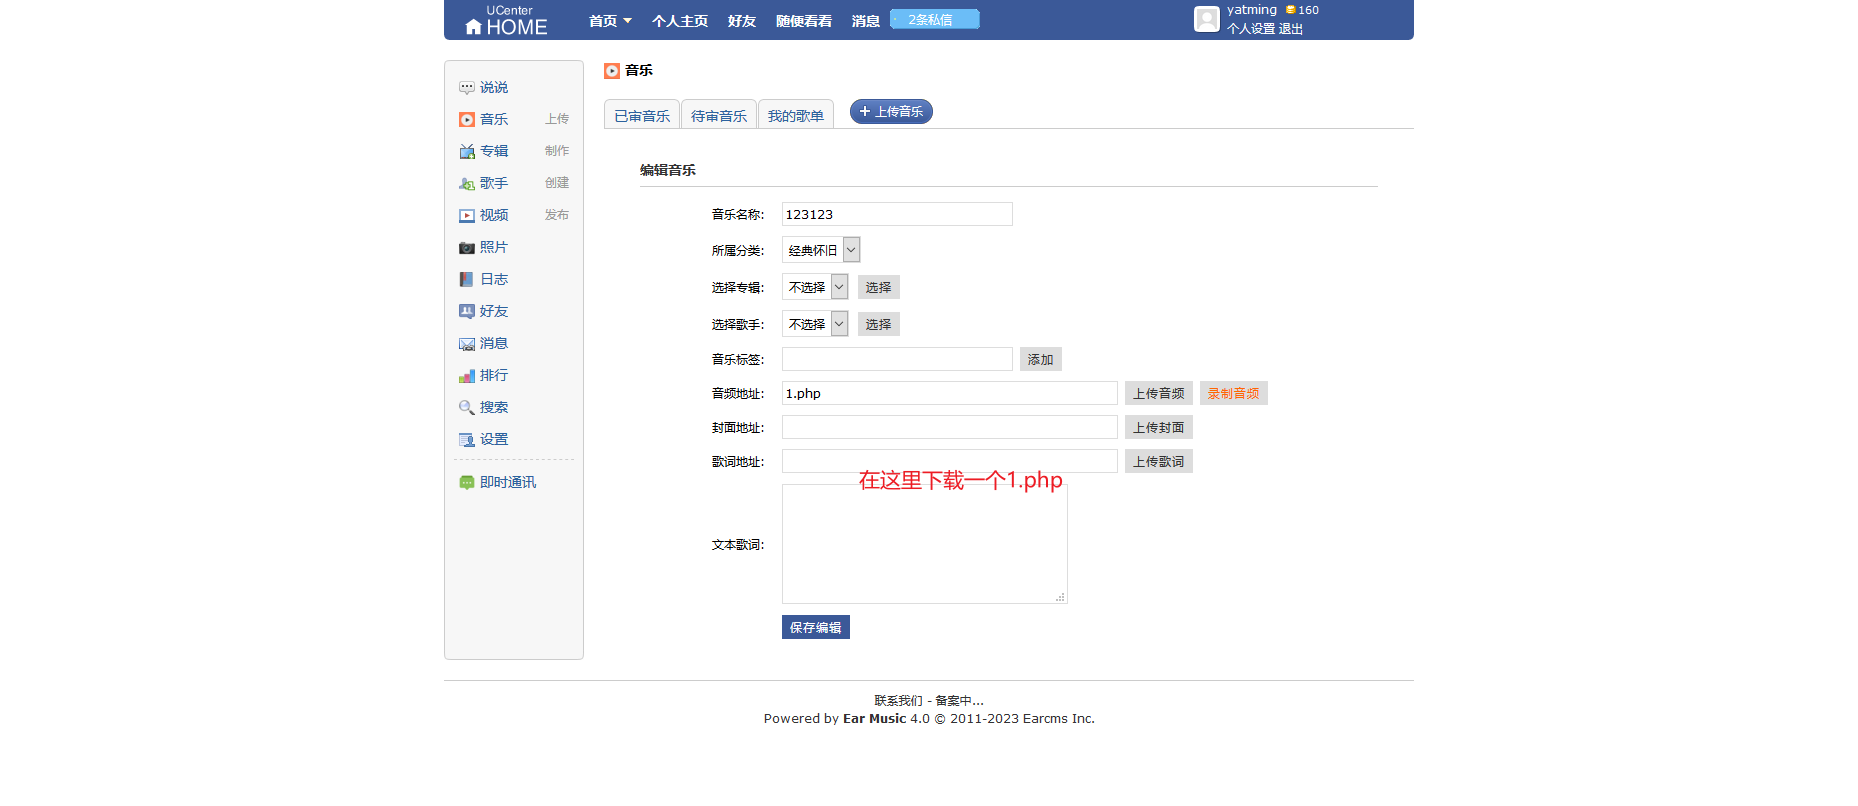Click the 视频 video icon in sidebar

click(466, 216)
